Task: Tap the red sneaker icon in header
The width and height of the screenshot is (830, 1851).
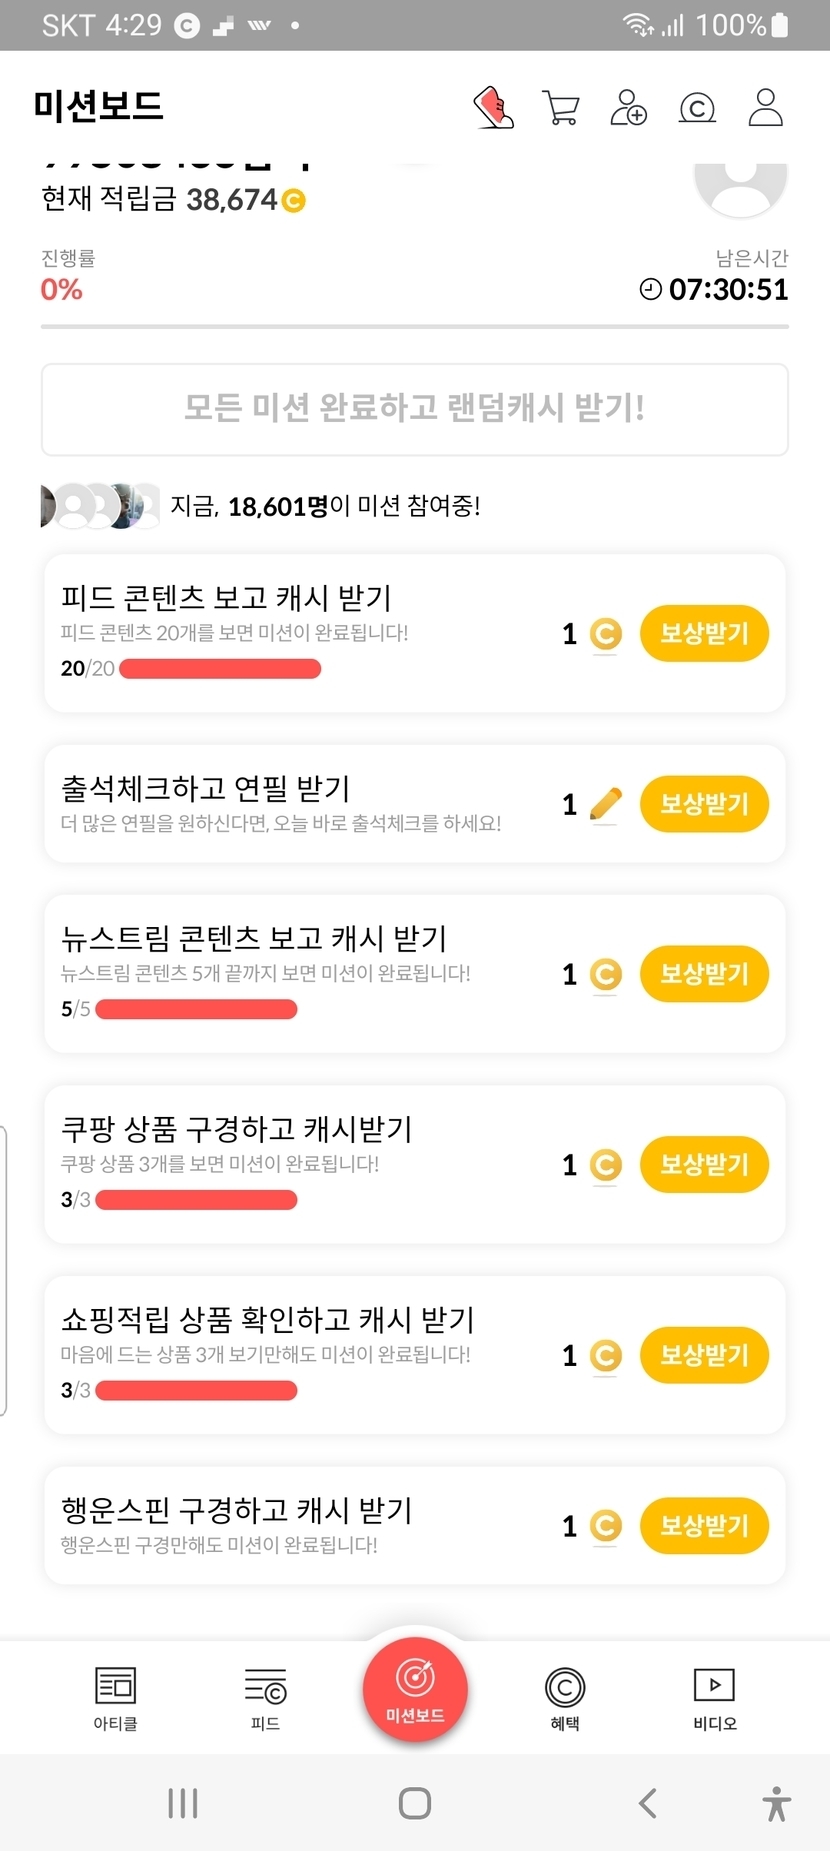Action: [493, 107]
